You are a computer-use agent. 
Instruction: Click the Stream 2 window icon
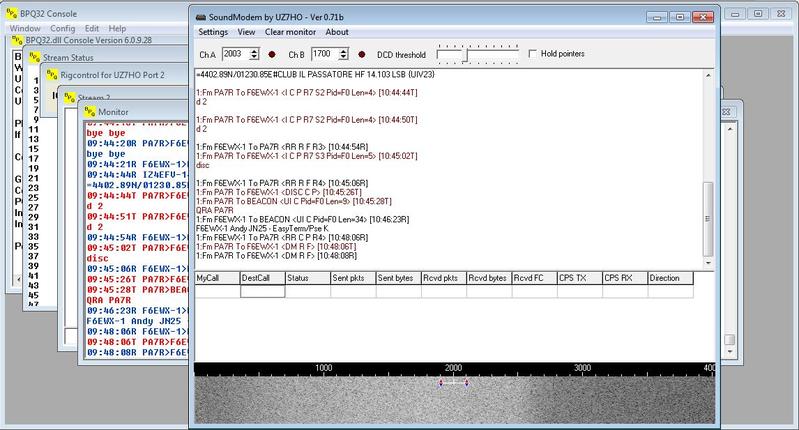69,97
